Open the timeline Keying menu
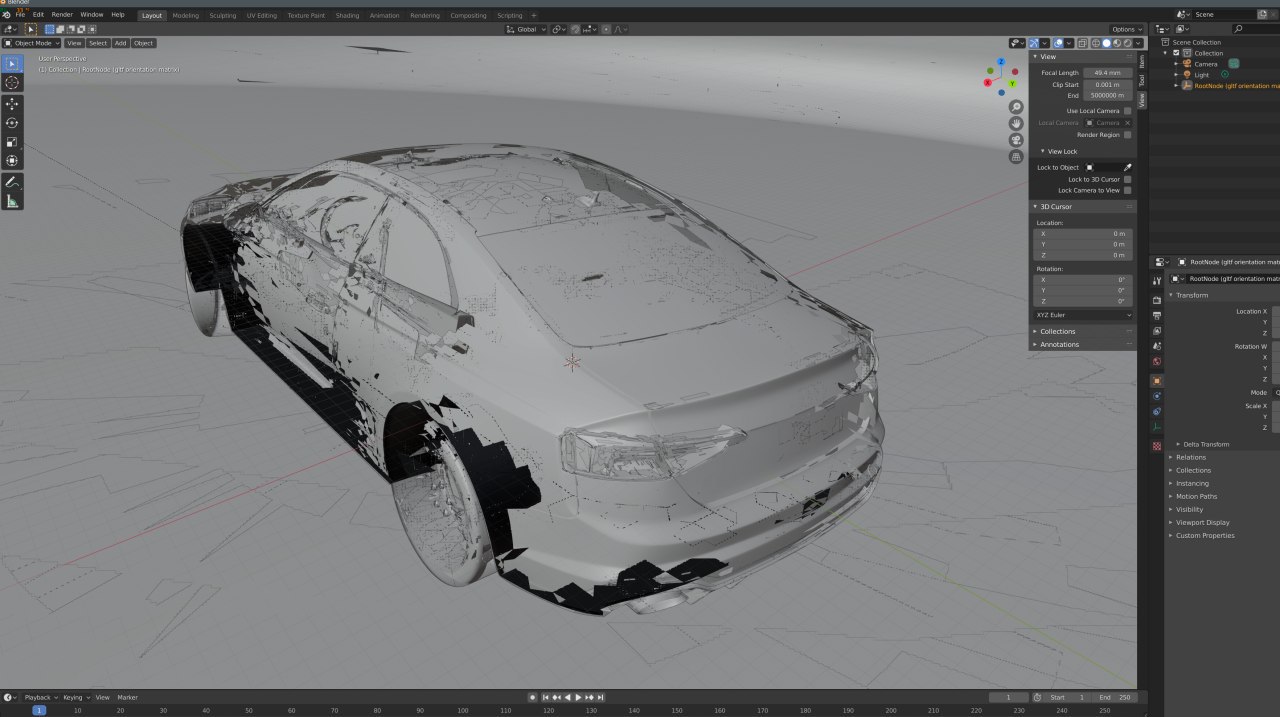Image resolution: width=1280 pixels, height=717 pixels. coord(75,697)
